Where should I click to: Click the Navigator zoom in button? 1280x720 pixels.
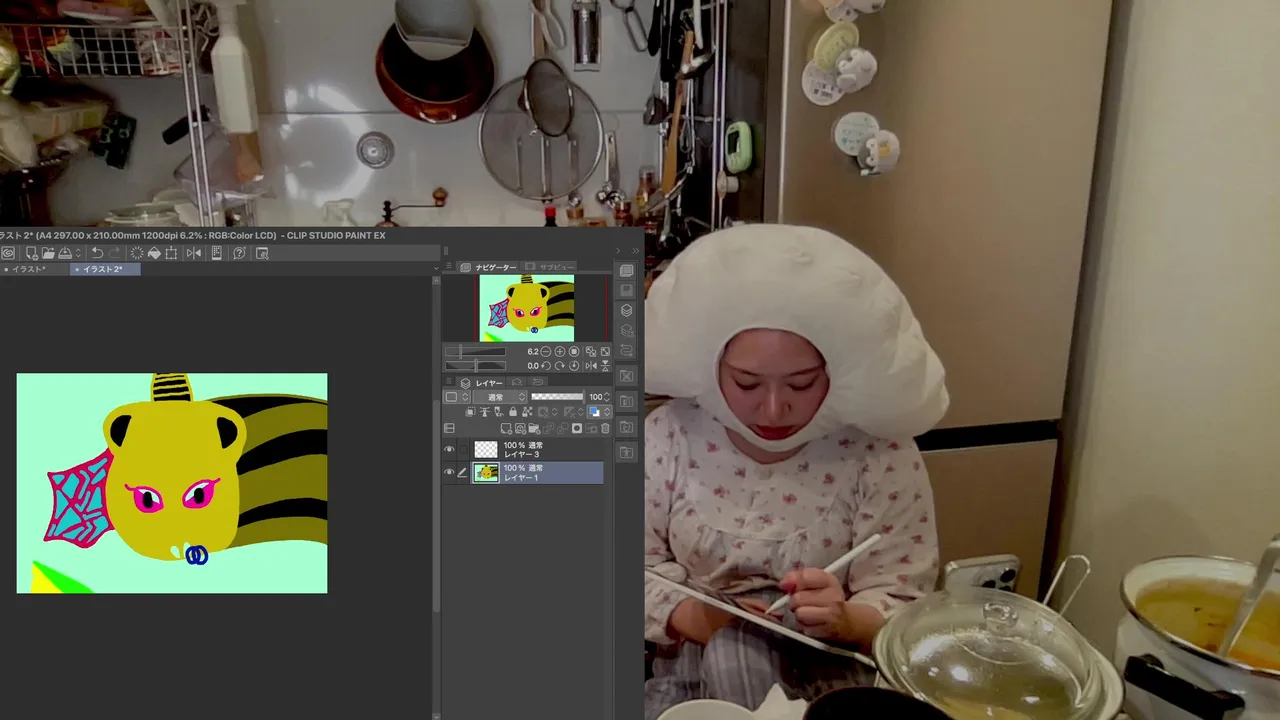coord(560,351)
